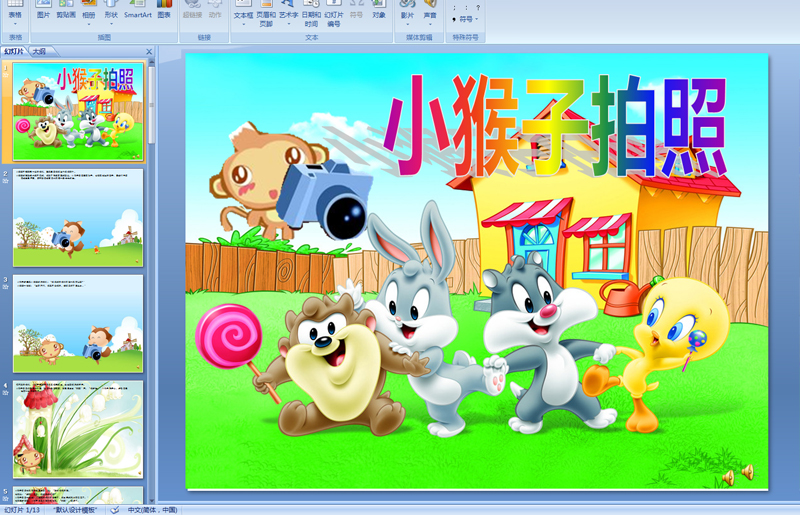
Task: Select slide 4 thumbnail
Action: [x=78, y=429]
